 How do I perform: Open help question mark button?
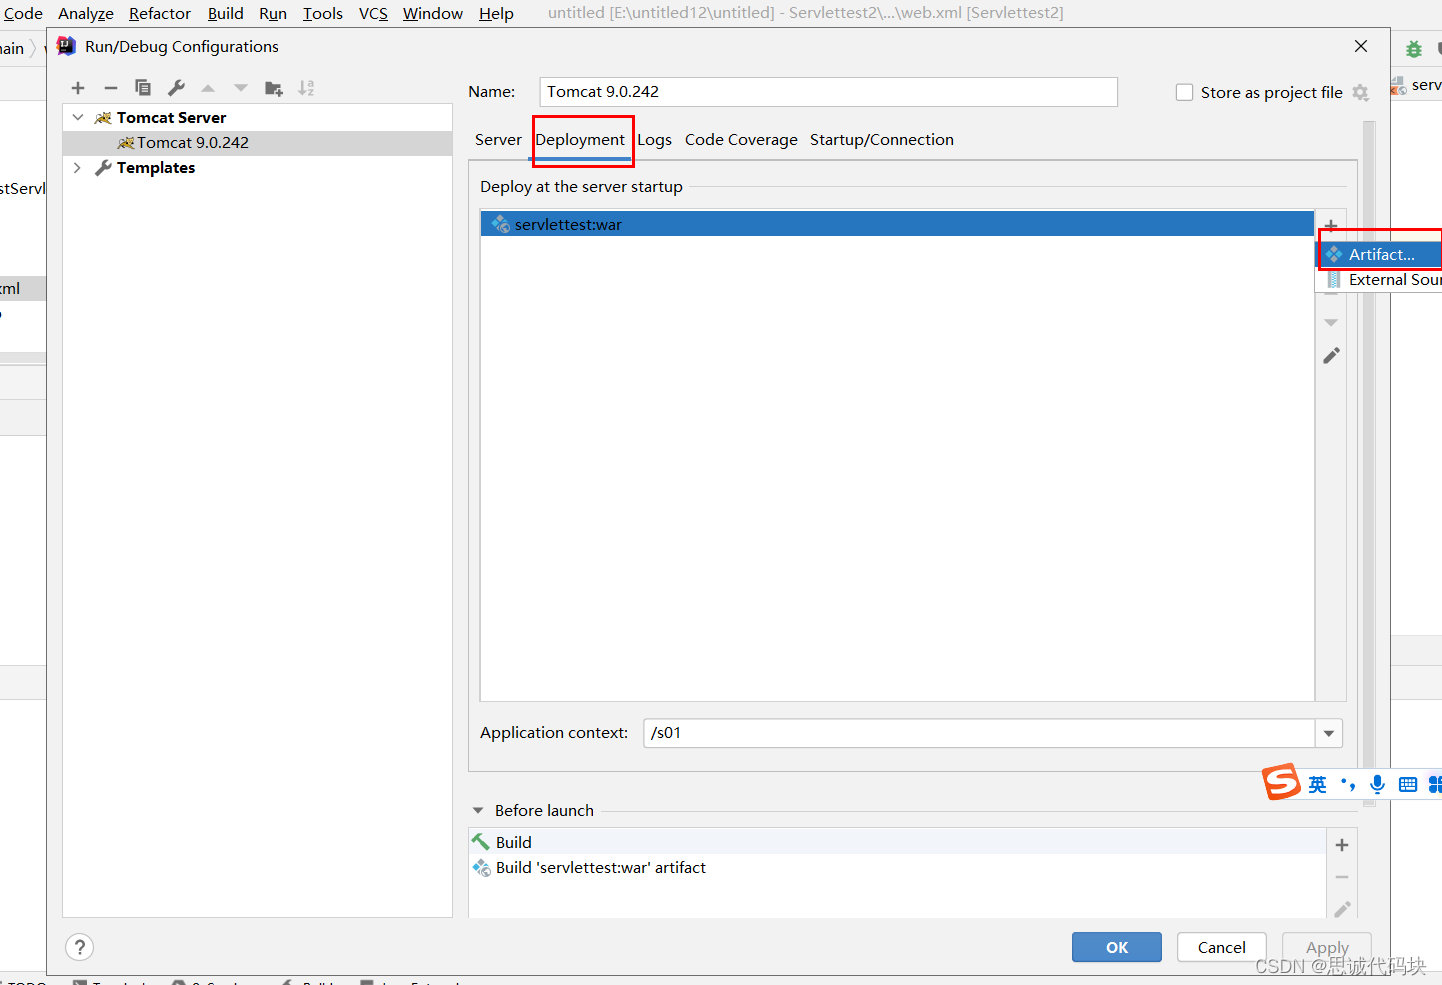pos(80,947)
